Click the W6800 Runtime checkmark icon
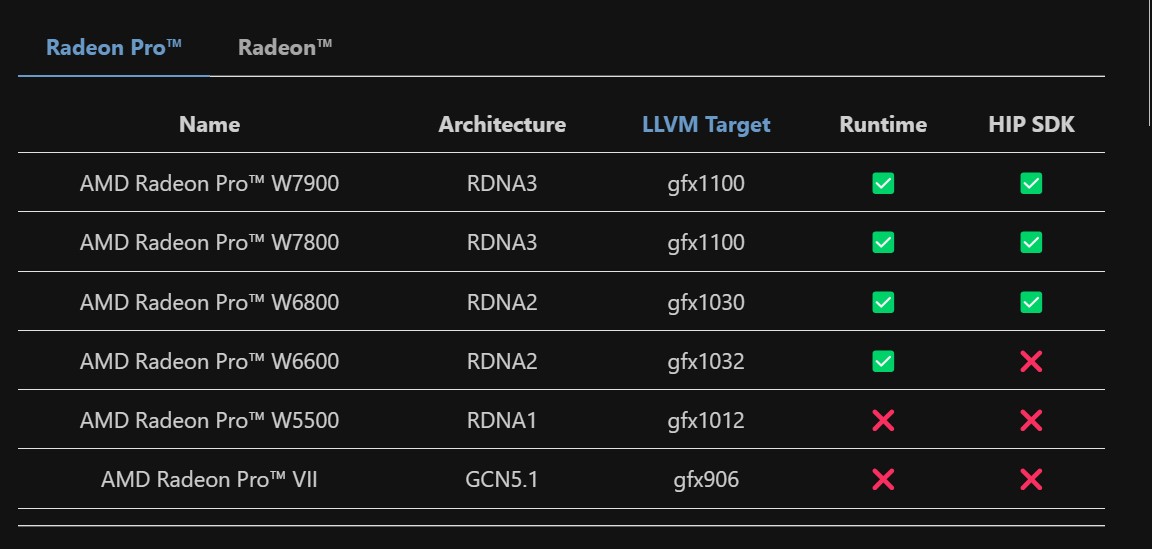 click(883, 302)
